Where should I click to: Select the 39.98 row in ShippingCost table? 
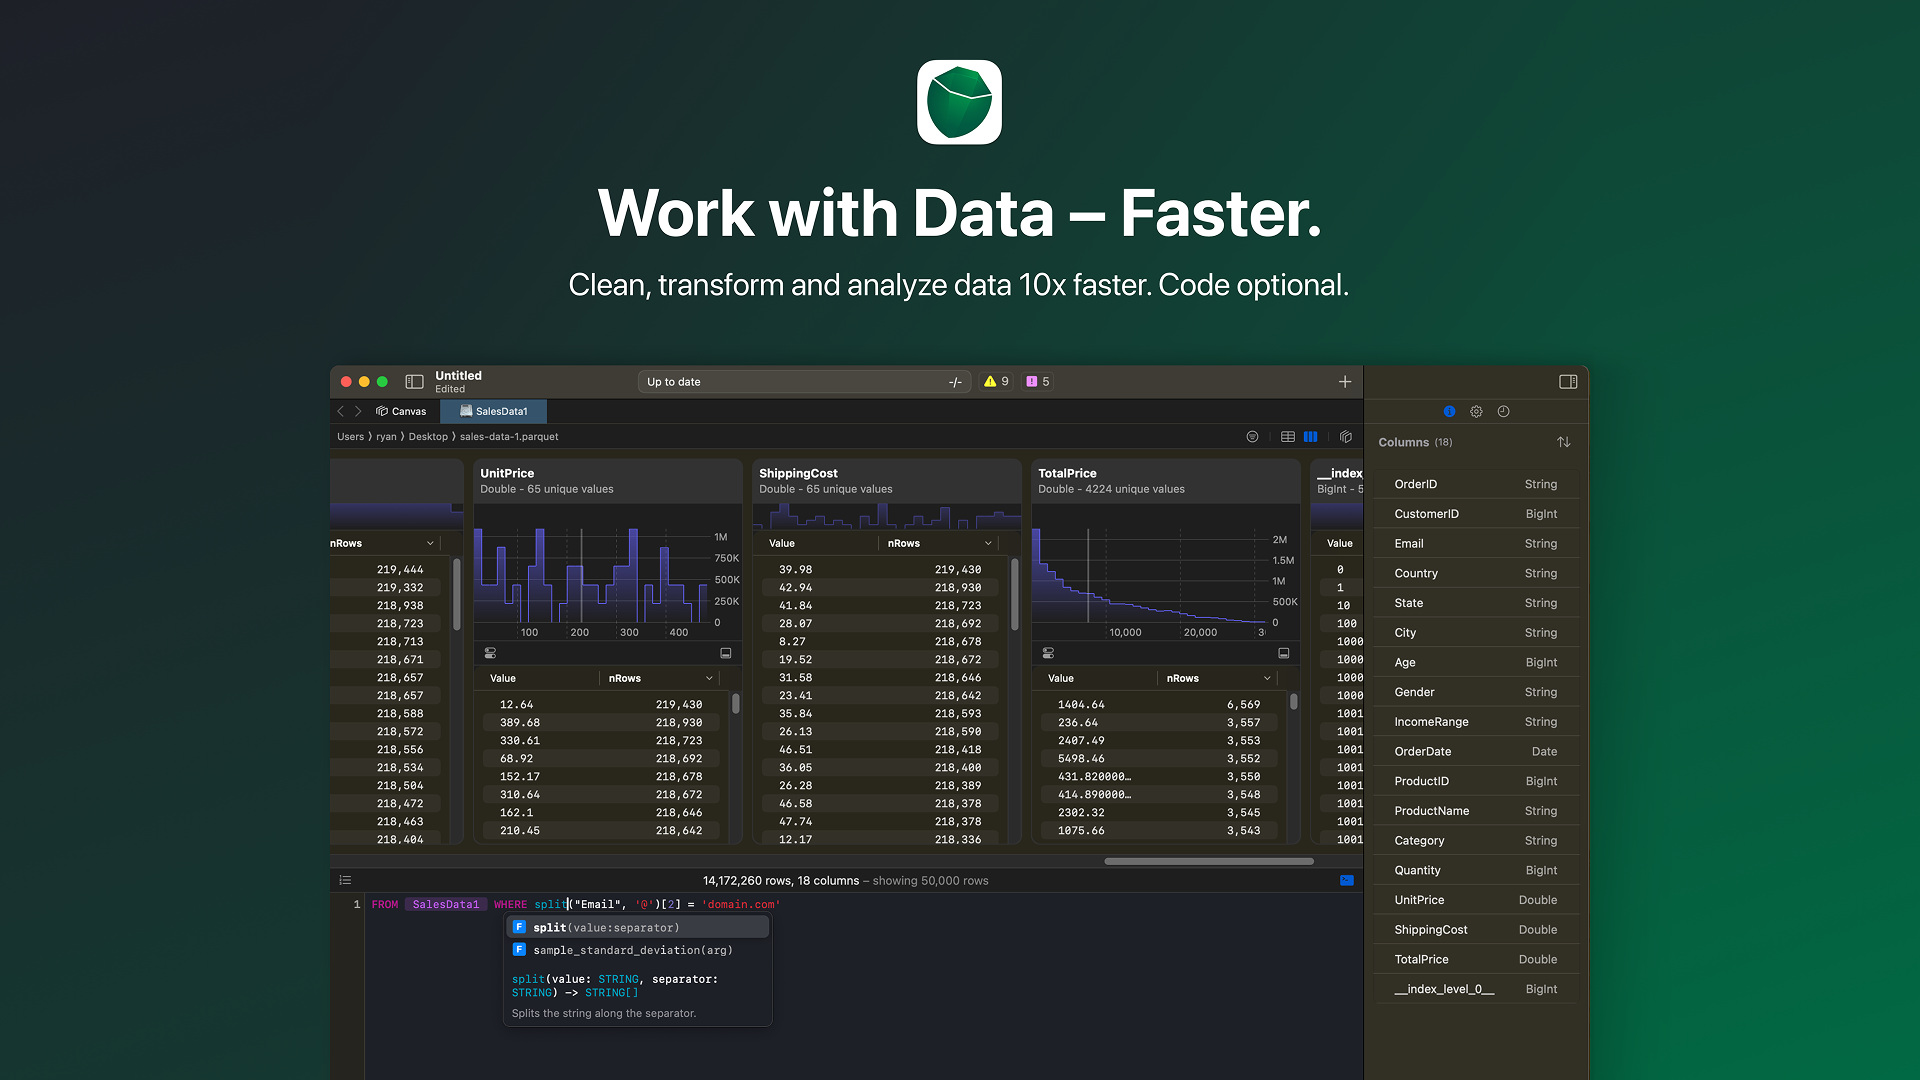point(880,570)
